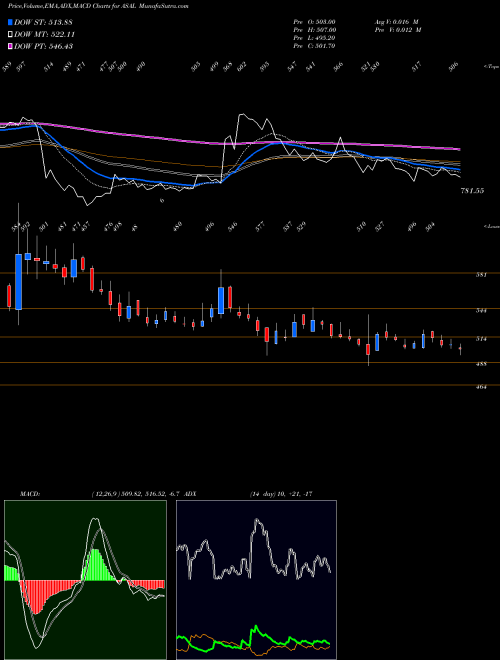
Task: Click the blue DOW ST legend swatch
Action: pyautogui.click(x=11, y=22)
